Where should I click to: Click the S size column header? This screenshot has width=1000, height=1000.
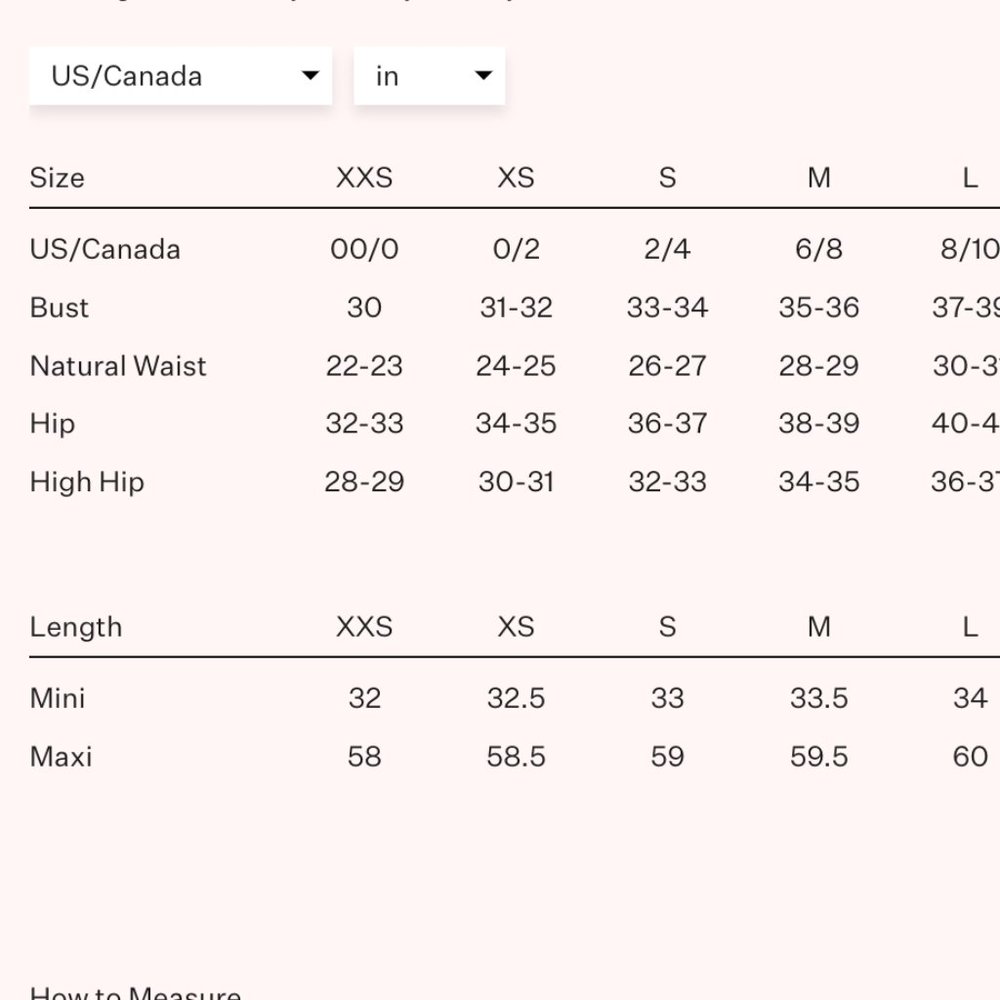pos(667,178)
